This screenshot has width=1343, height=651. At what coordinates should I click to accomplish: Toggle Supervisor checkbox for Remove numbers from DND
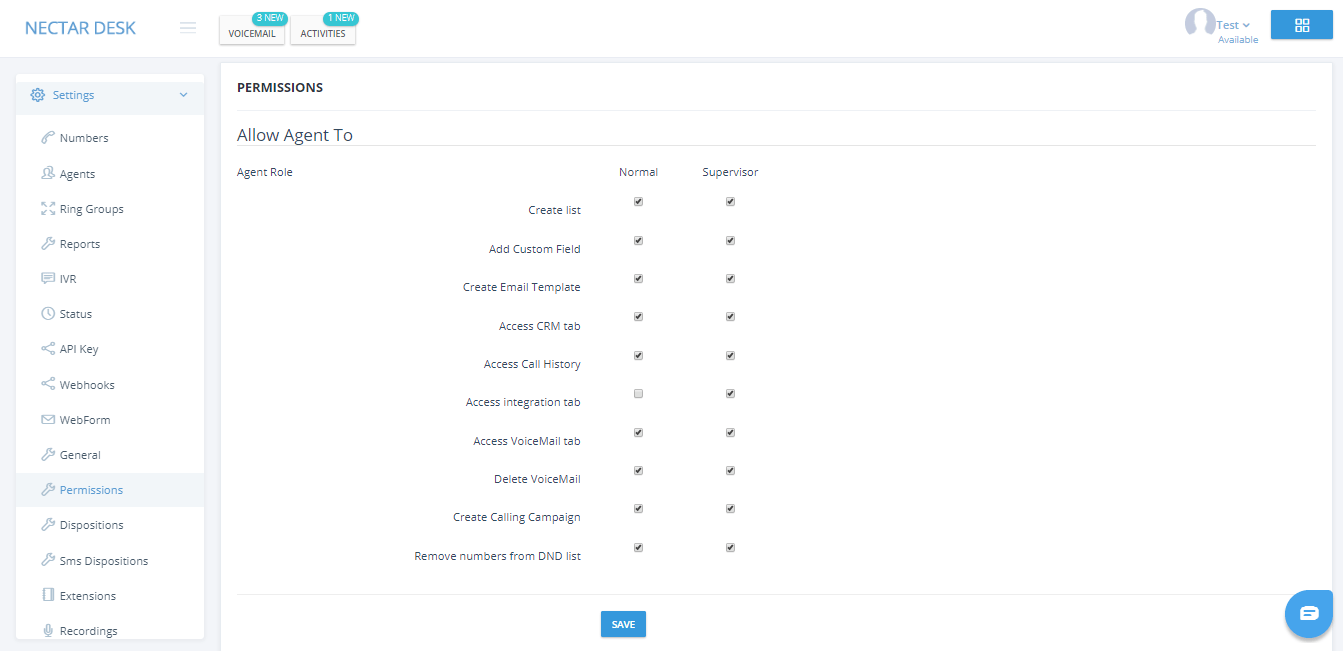coord(730,547)
